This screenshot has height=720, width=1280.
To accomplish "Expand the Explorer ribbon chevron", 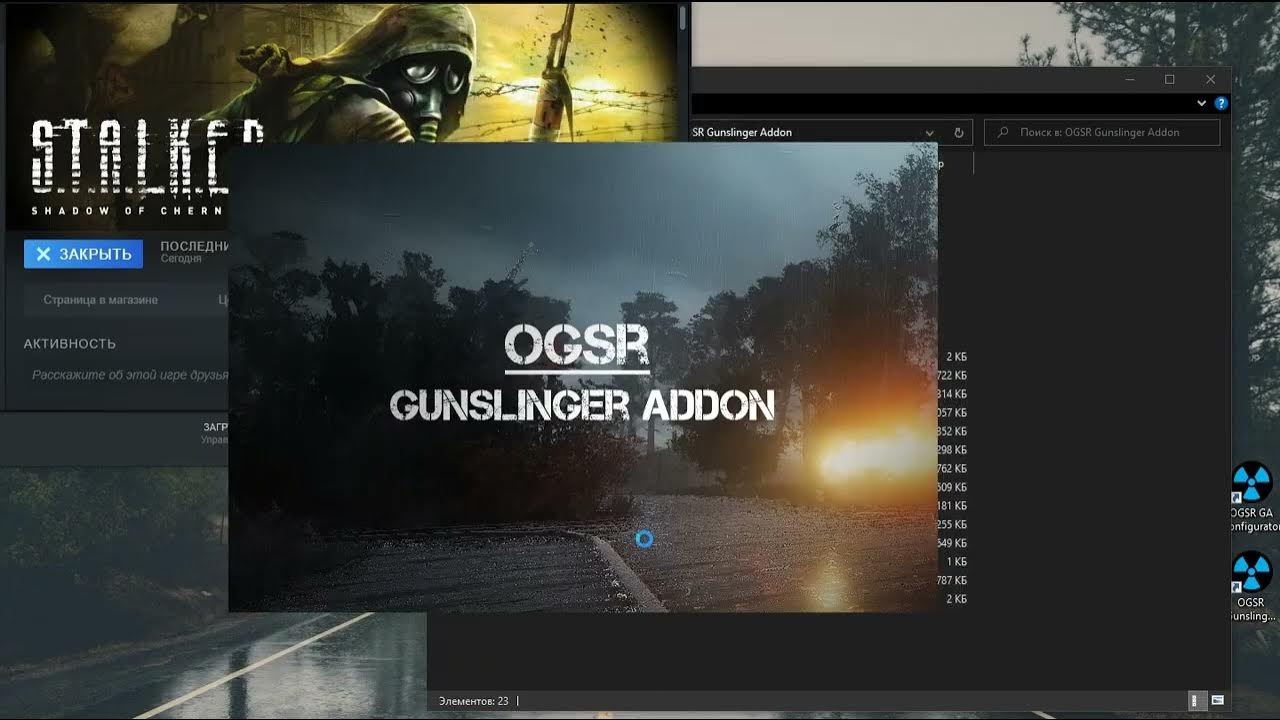I will click(1202, 103).
